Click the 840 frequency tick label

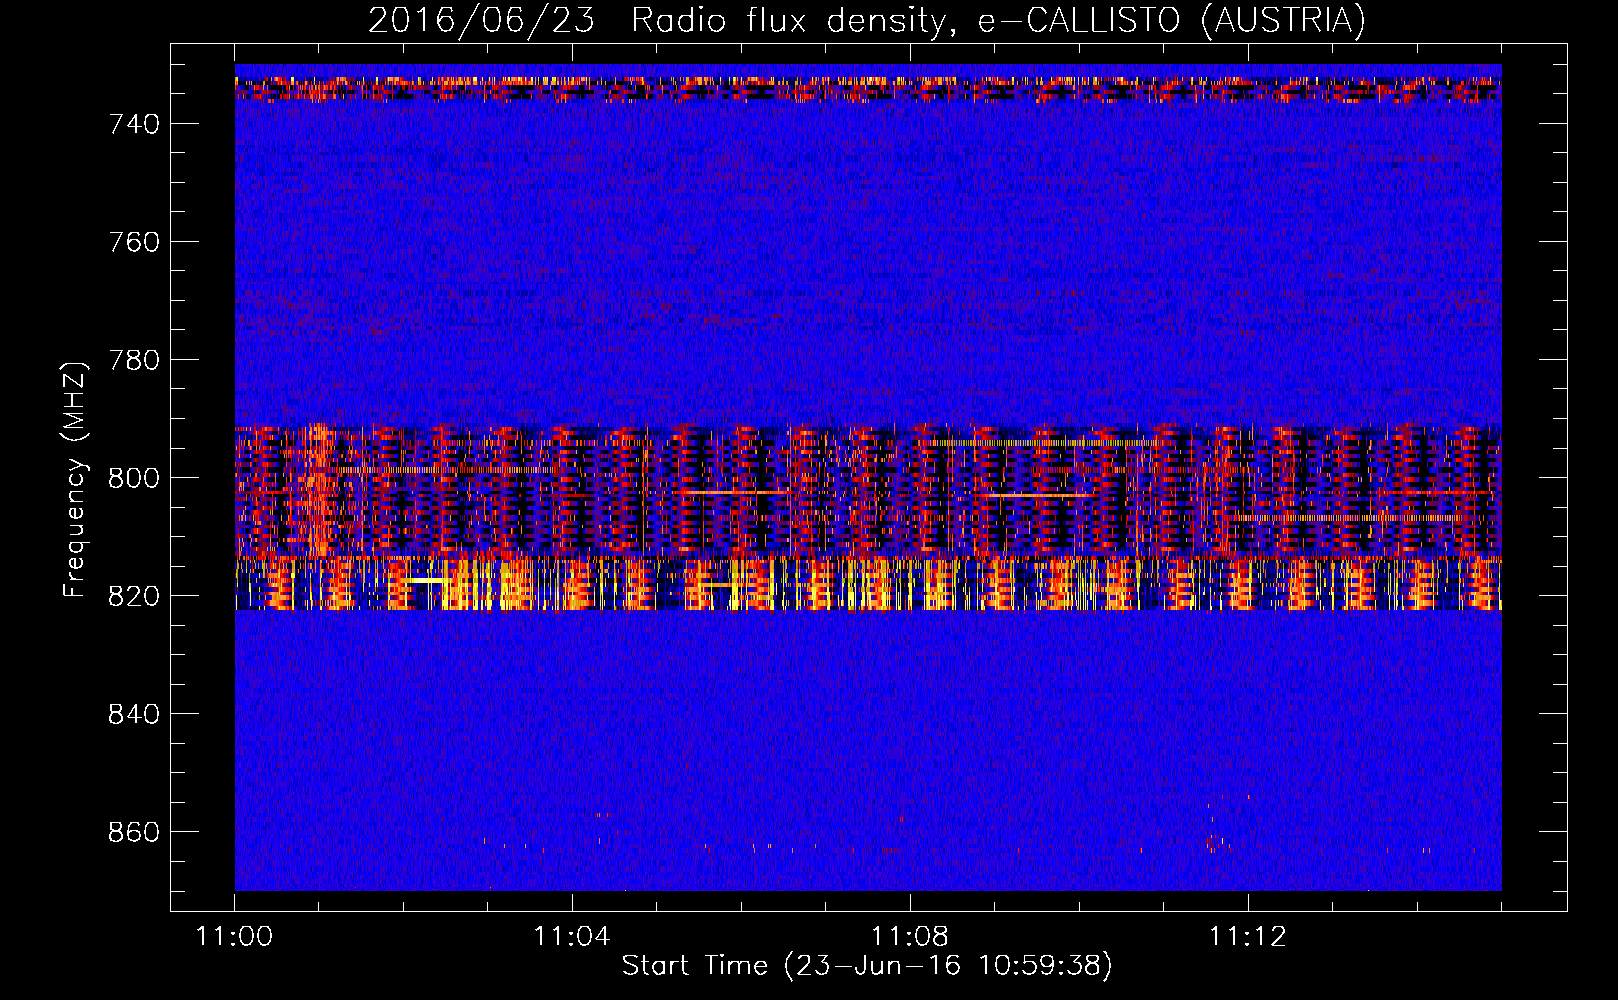click(134, 714)
